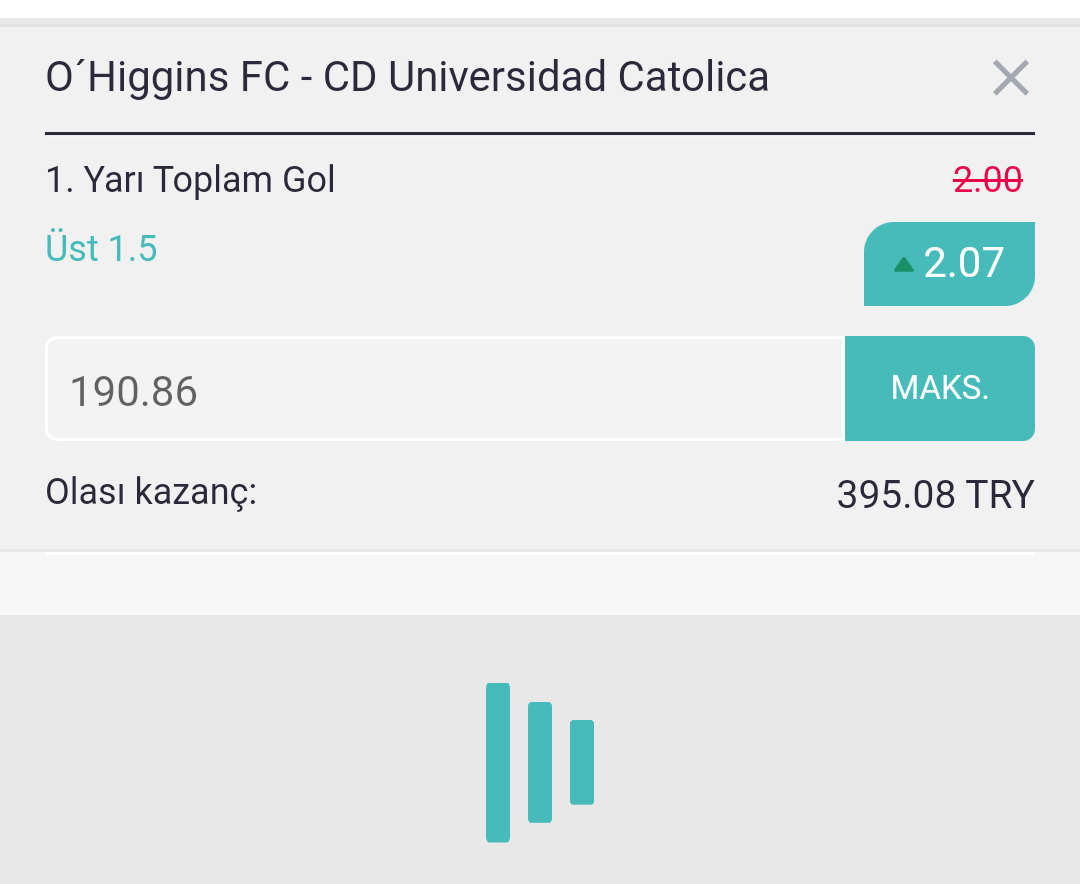Open the 1. Yarı Toplam Gol market
Viewport: 1080px width, 884px height.
[190, 180]
